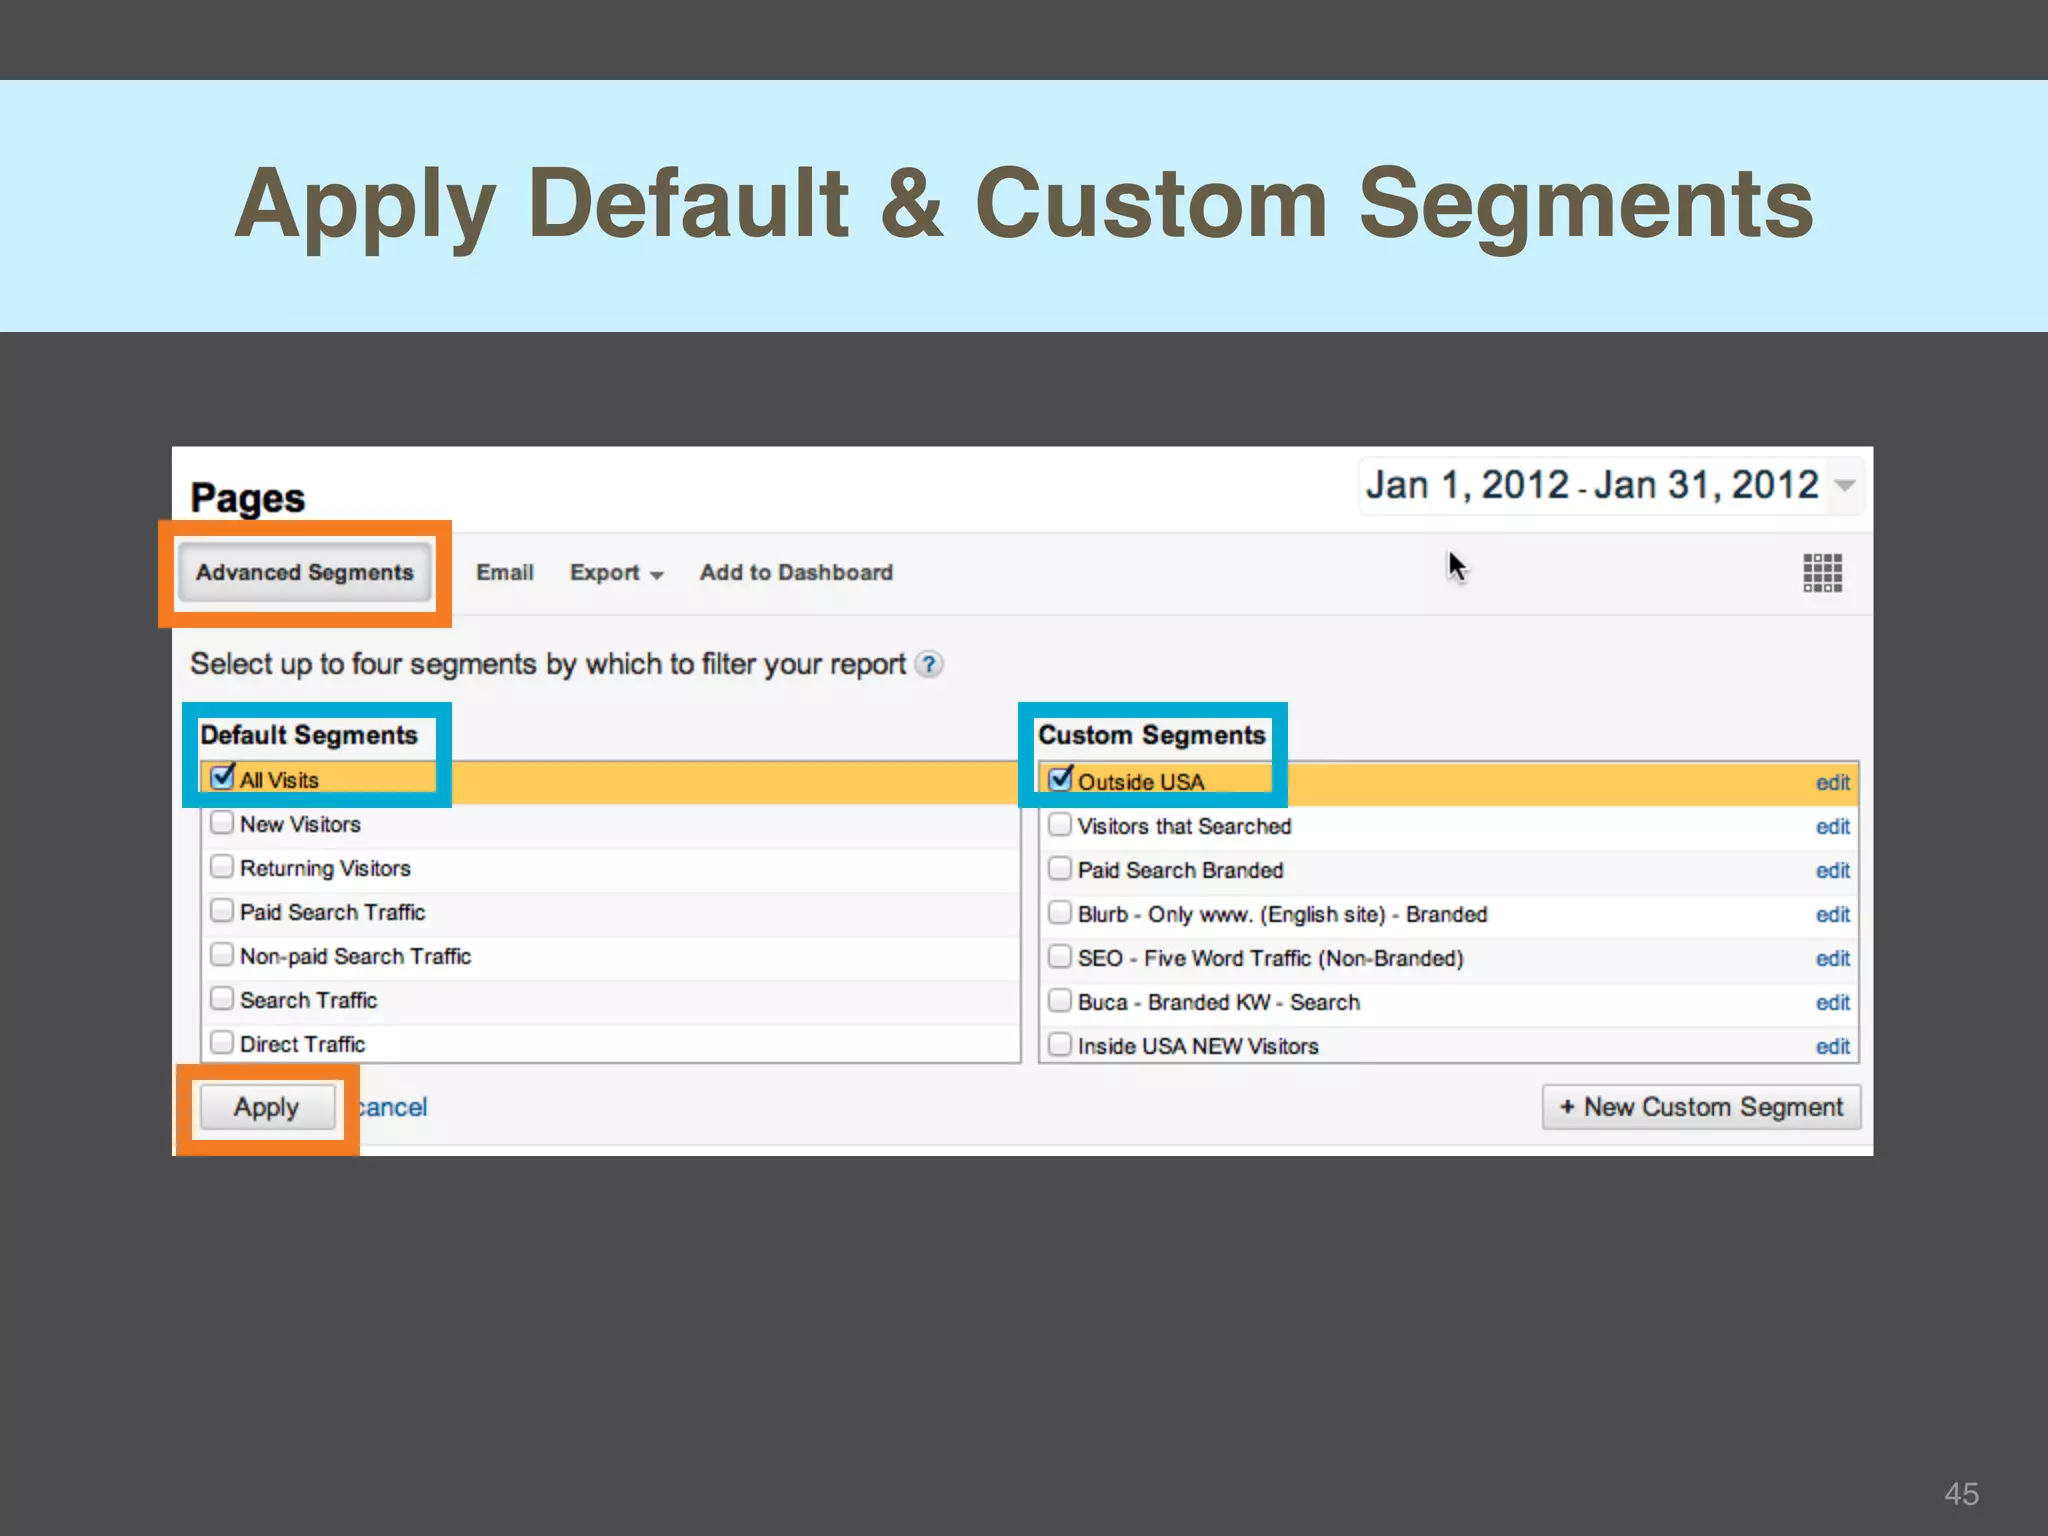Click the Custom Segments heading
Image resolution: width=2048 pixels, height=1536 pixels.
pyautogui.click(x=1152, y=735)
